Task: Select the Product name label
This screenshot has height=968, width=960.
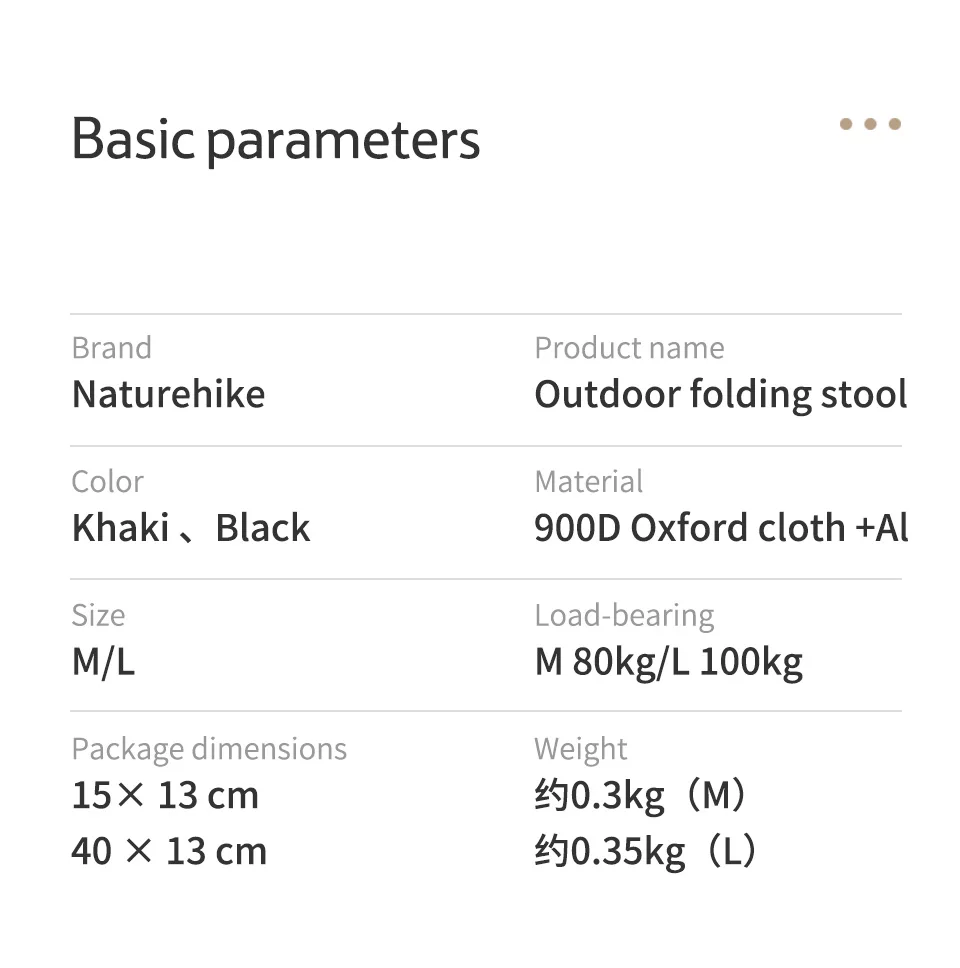Action: tap(629, 348)
